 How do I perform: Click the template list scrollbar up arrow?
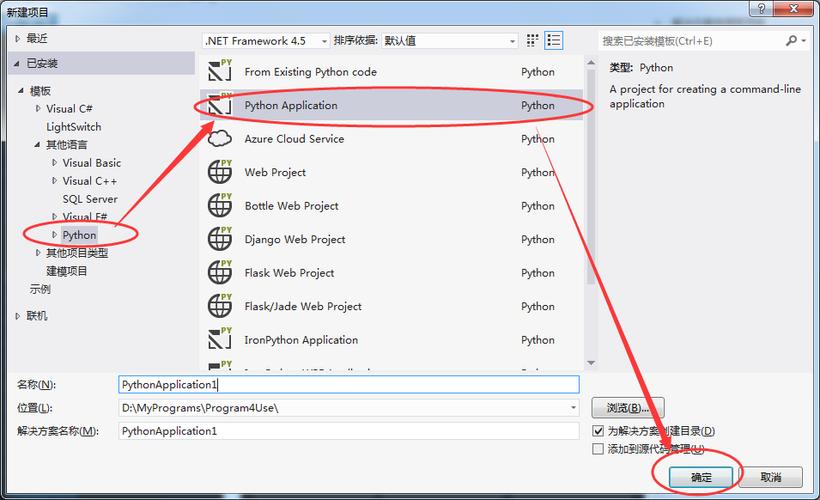click(591, 63)
